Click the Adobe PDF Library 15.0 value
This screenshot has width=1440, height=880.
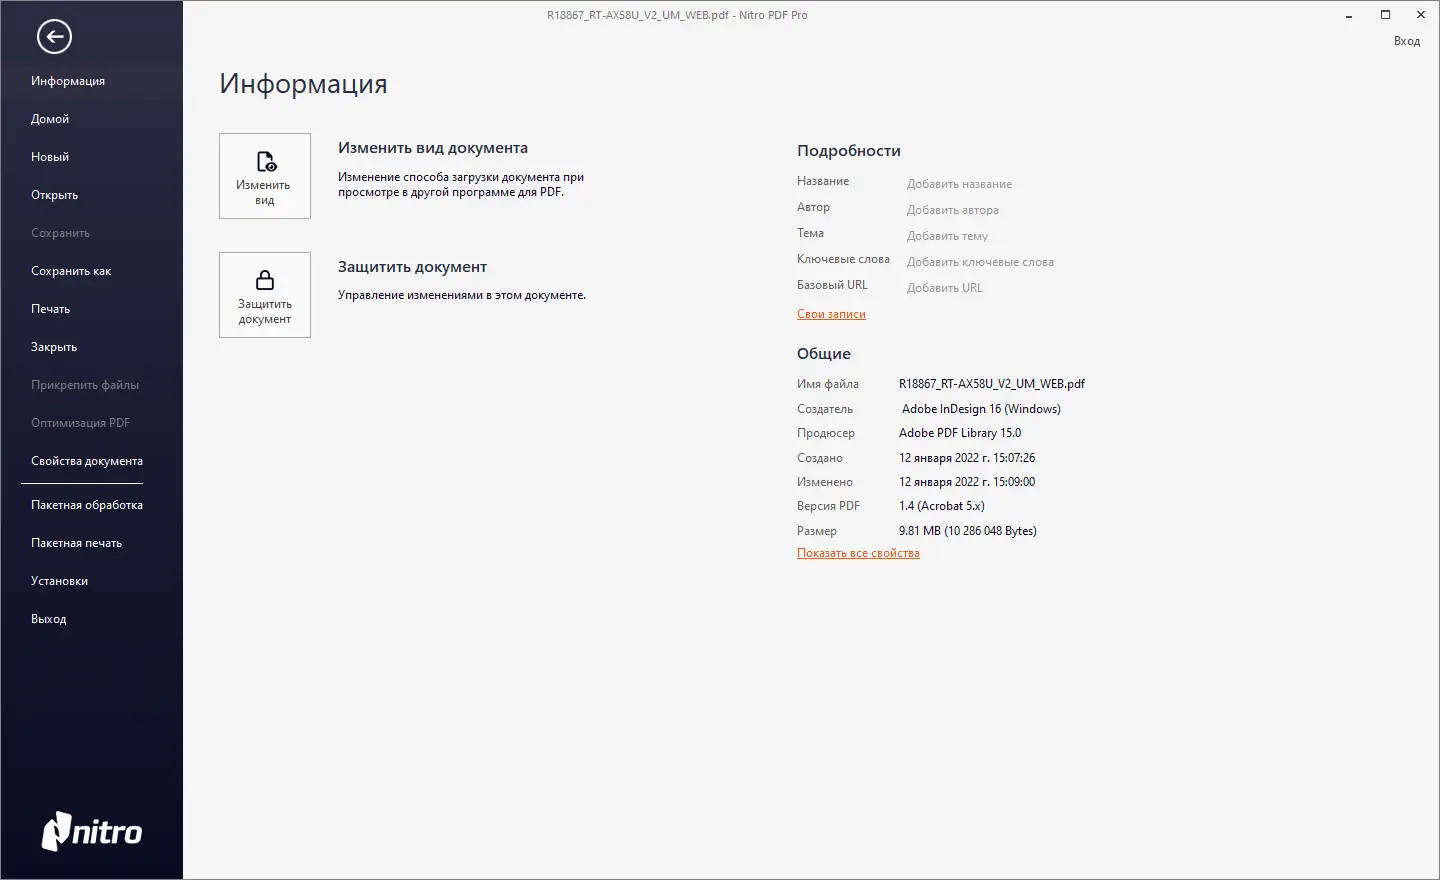960,433
